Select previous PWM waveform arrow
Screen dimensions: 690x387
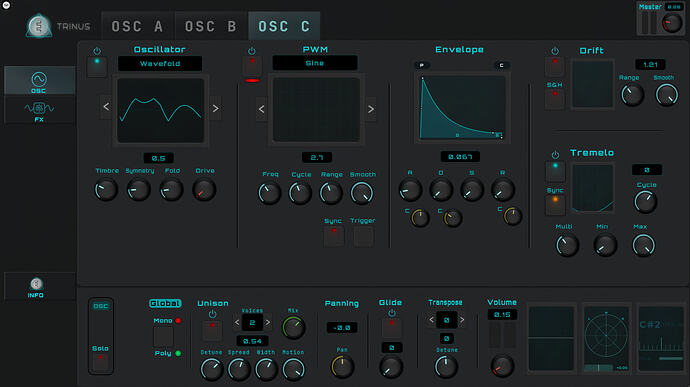pos(261,109)
